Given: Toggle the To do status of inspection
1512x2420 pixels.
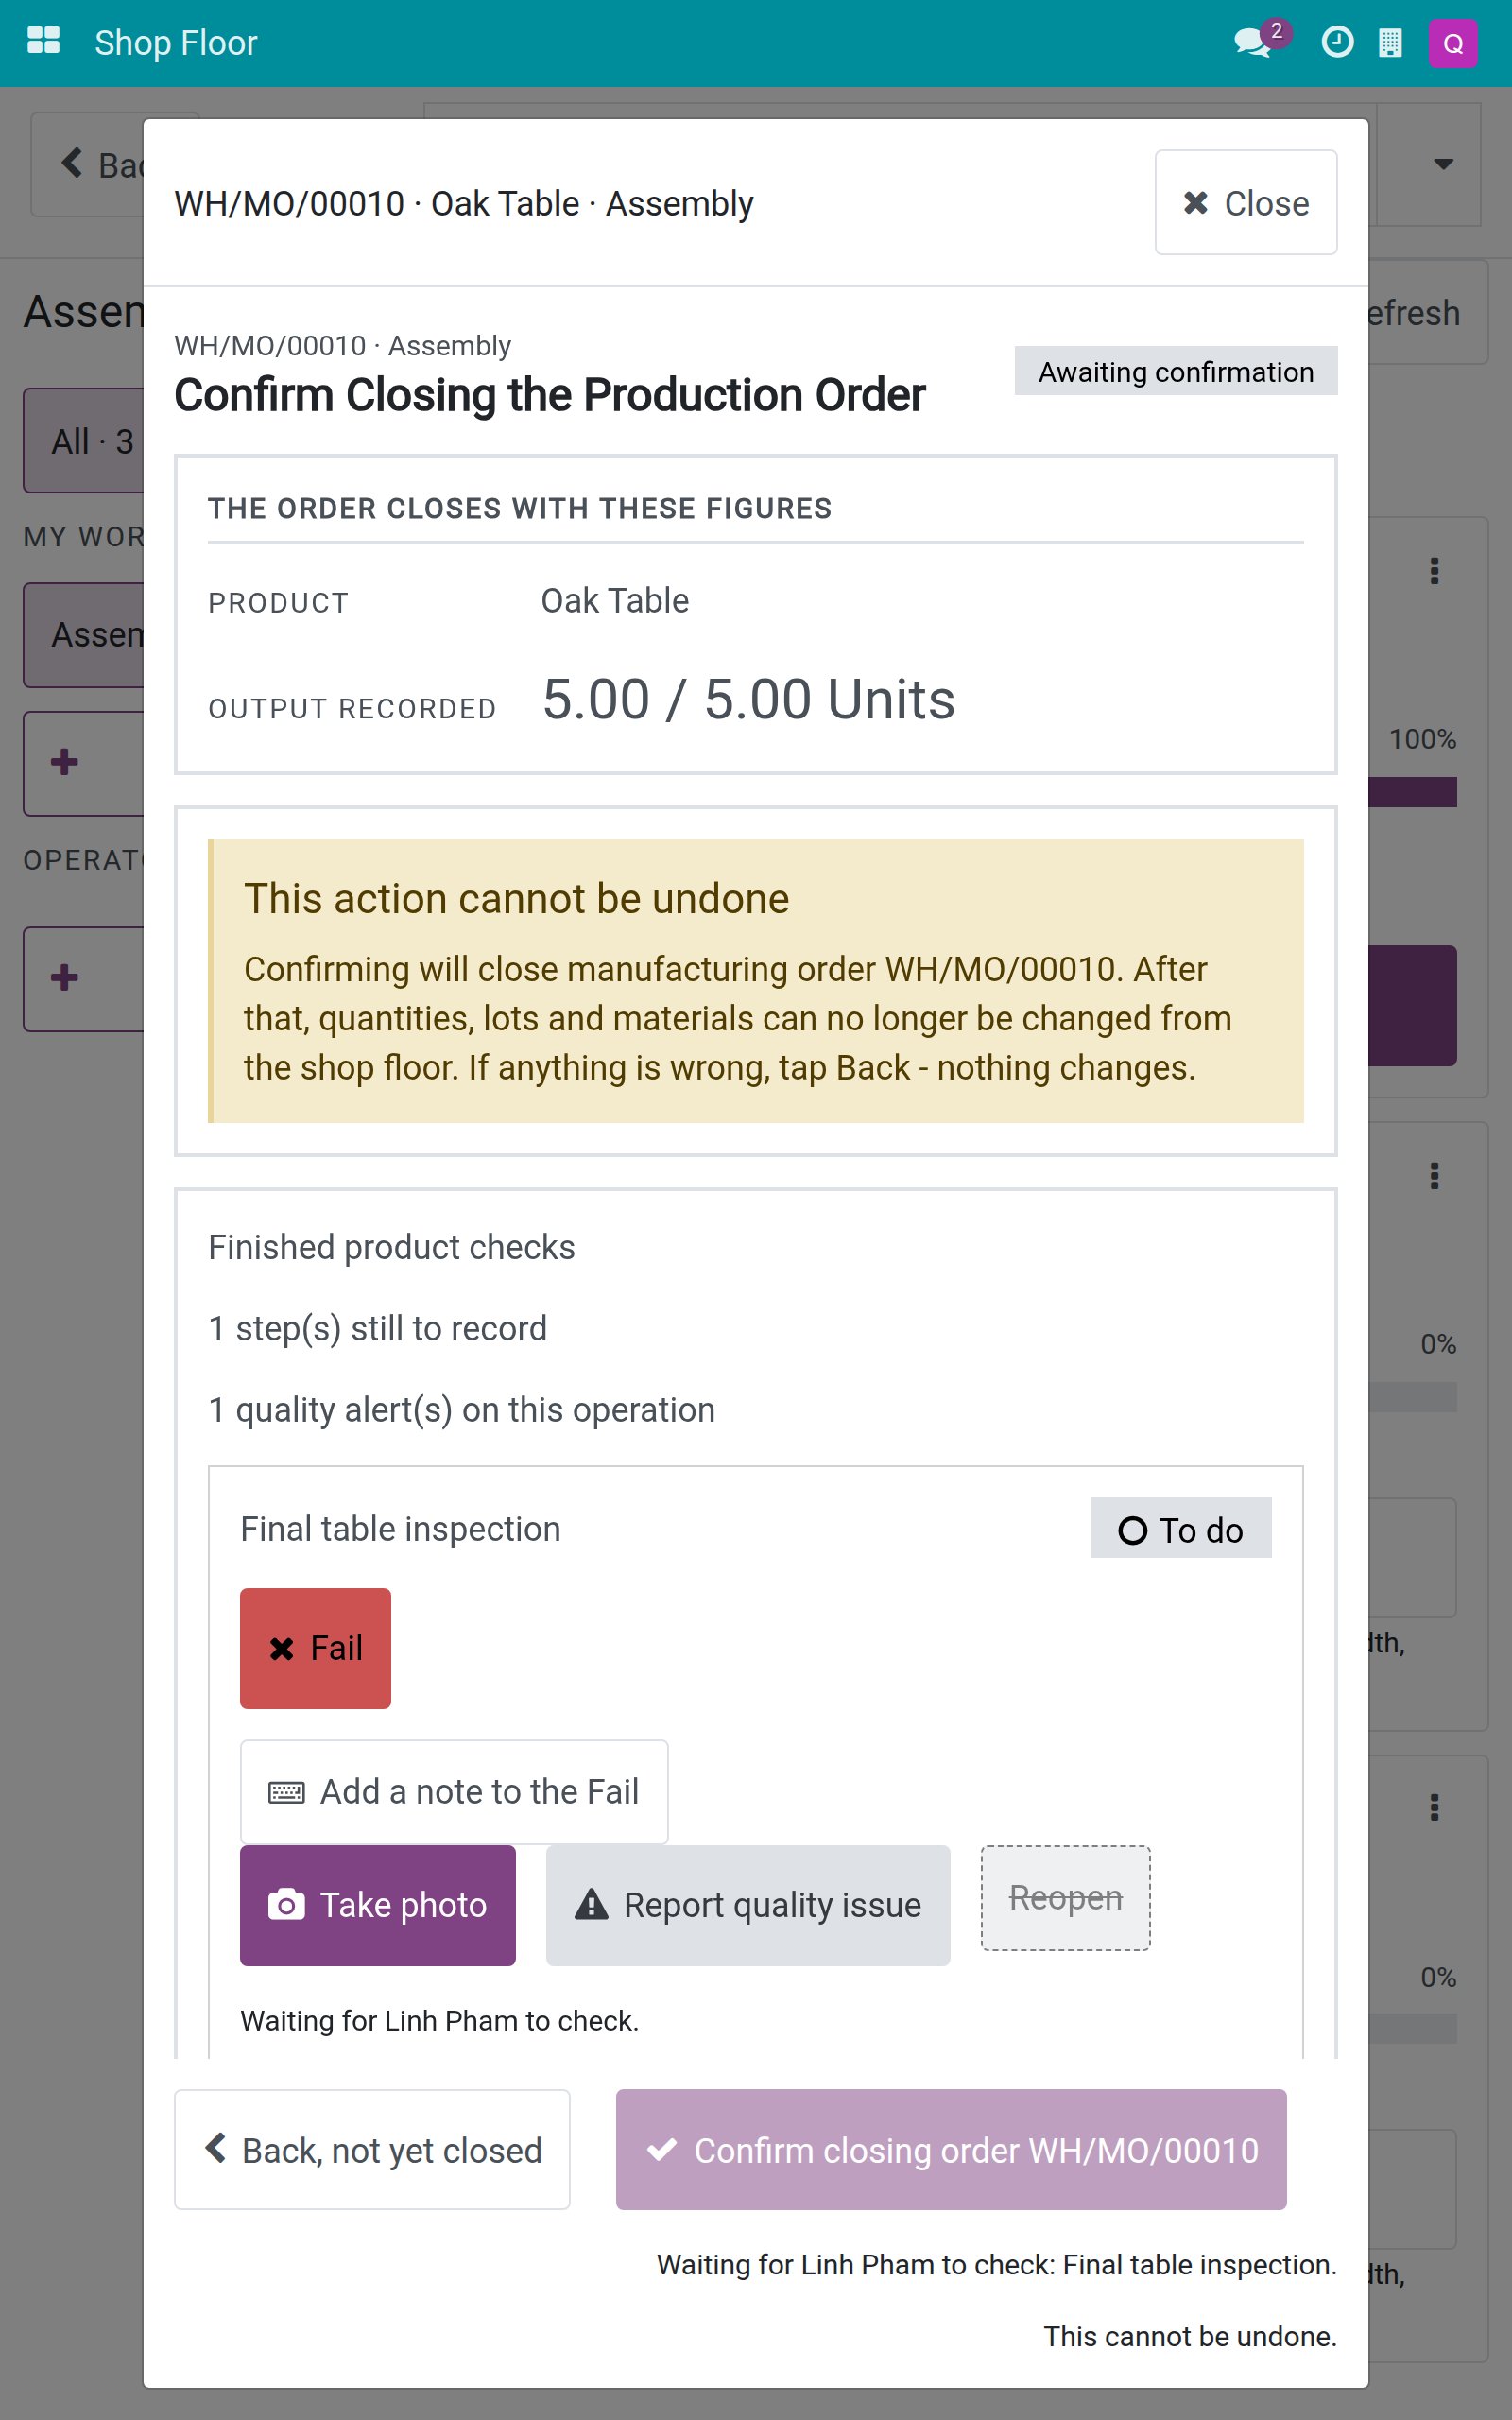Looking at the screenshot, I should (1180, 1528).
